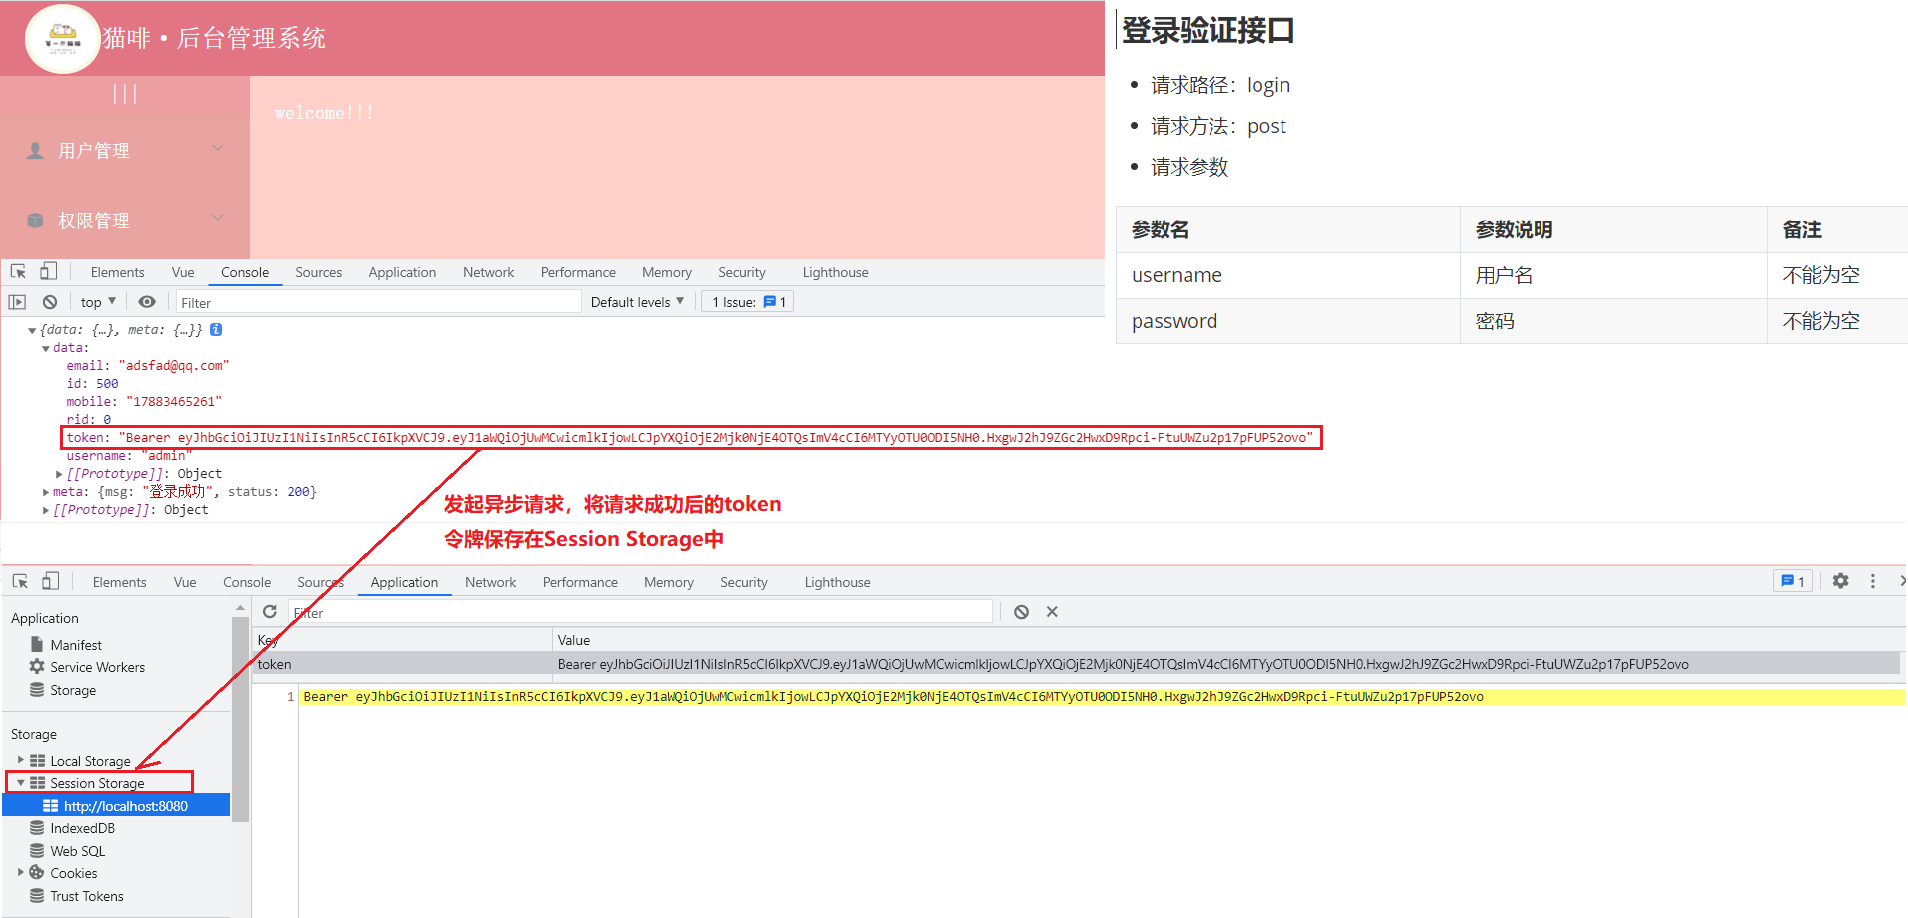Create a live expression with the eye icon

click(147, 301)
